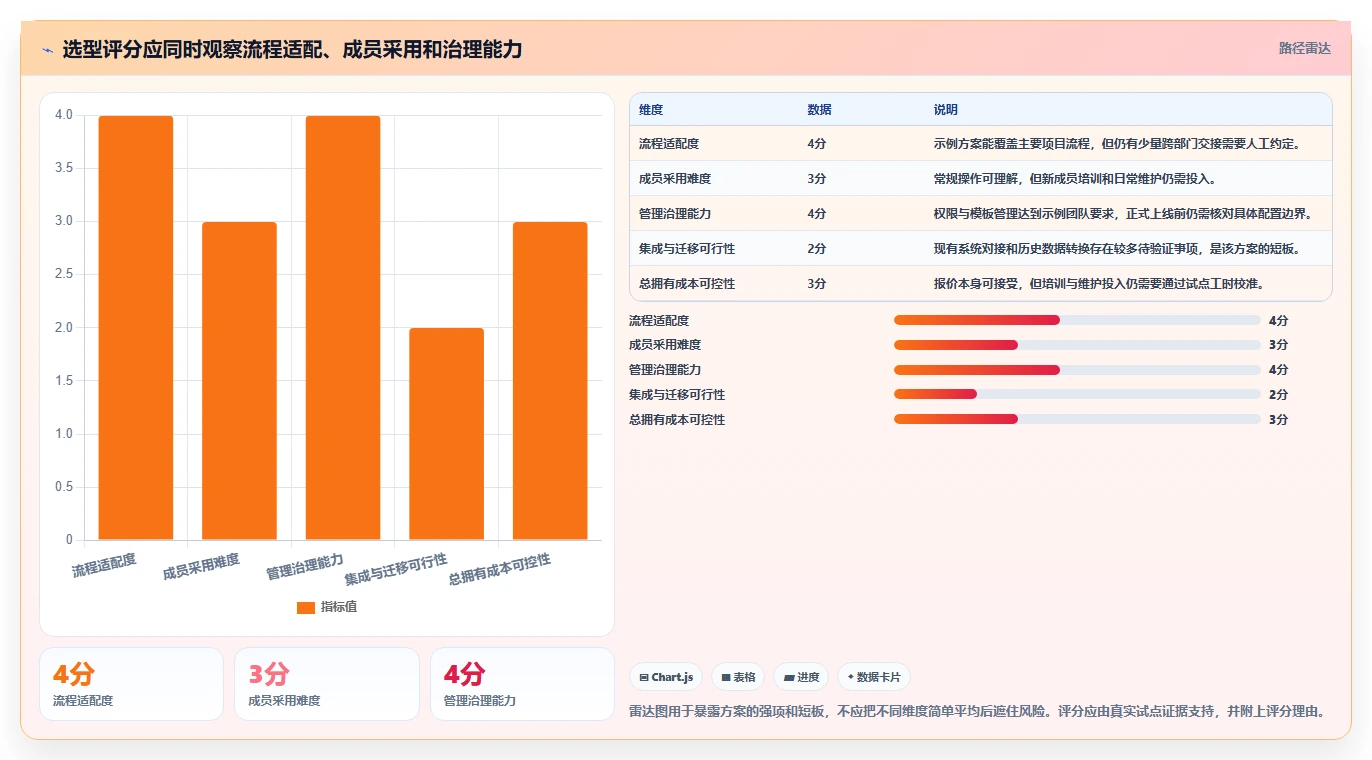
Task: Click the footer note about 雷达图
Action: pos(977,712)
